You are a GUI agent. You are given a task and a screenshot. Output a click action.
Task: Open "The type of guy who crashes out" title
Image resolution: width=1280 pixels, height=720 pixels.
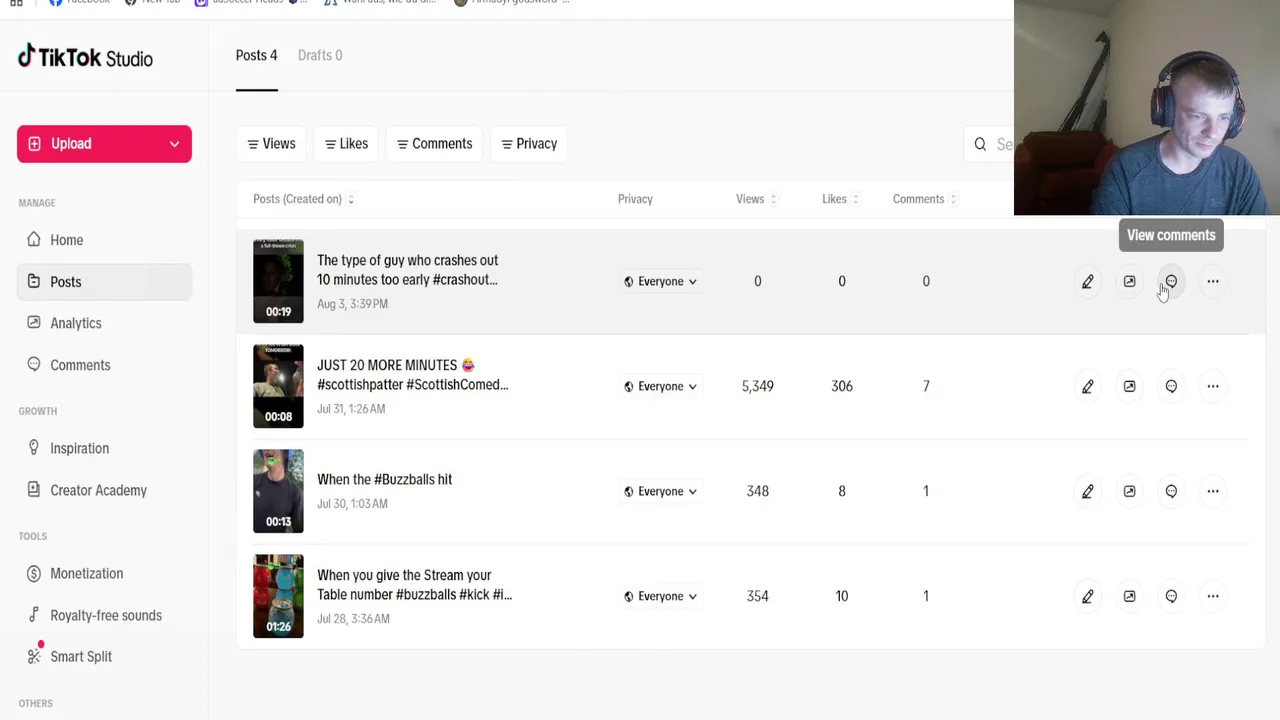pos(407,270)
